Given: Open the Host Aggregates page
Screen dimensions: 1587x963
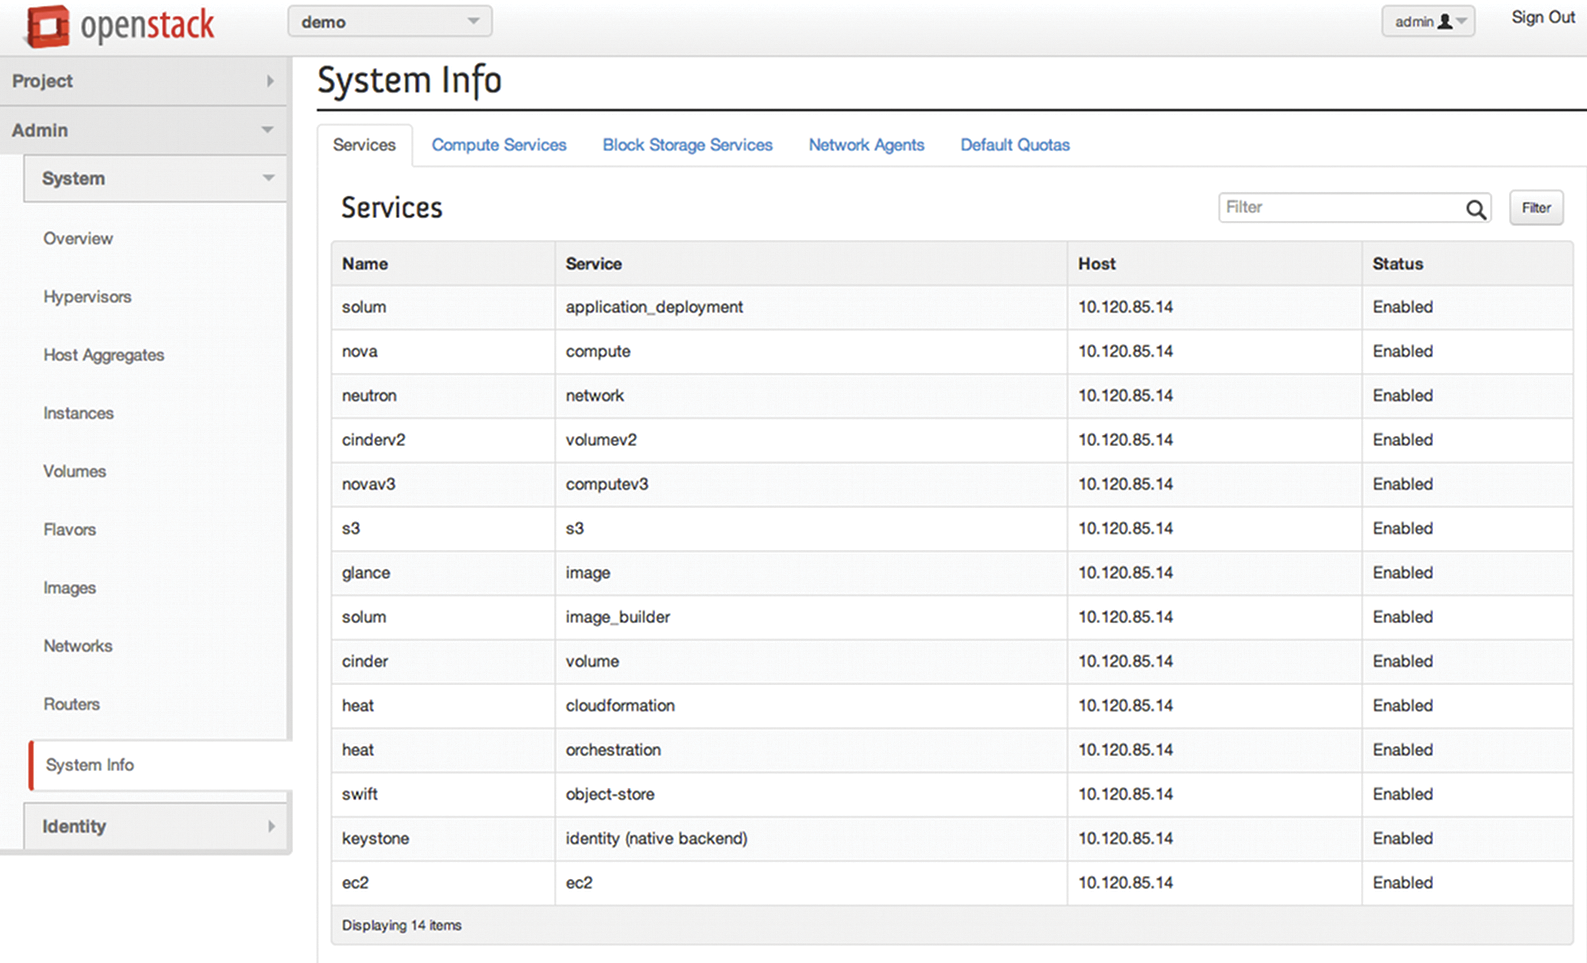Looking at the screenshot, I should coord(103,355).
